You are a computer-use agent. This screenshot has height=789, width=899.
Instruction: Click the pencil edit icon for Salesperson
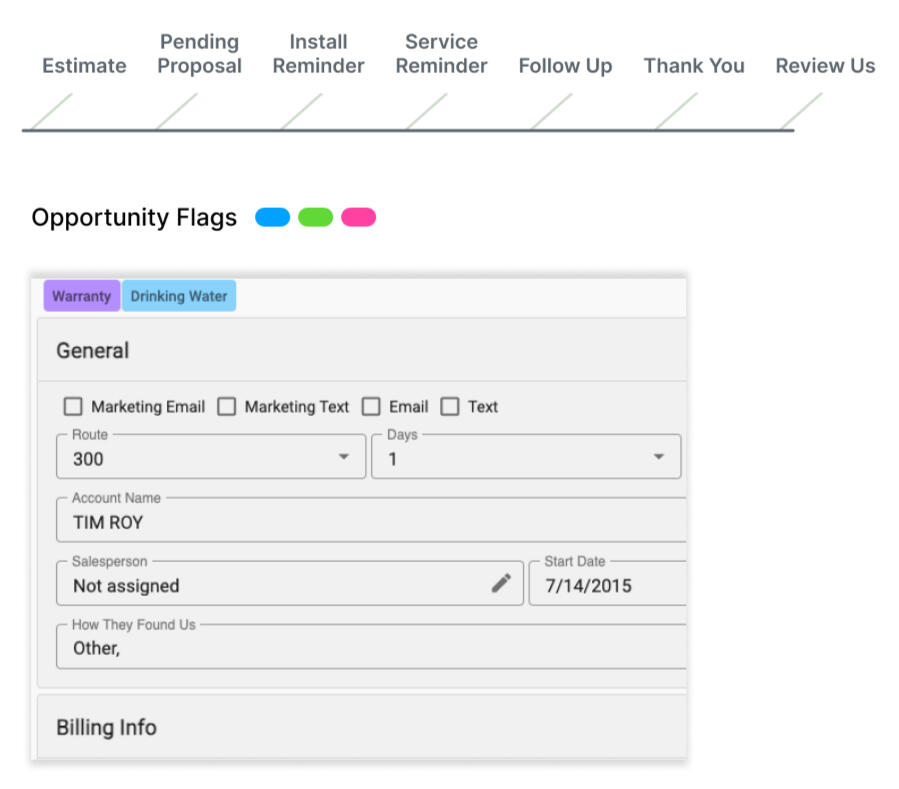pyautogui.click(x=501, y=584)
